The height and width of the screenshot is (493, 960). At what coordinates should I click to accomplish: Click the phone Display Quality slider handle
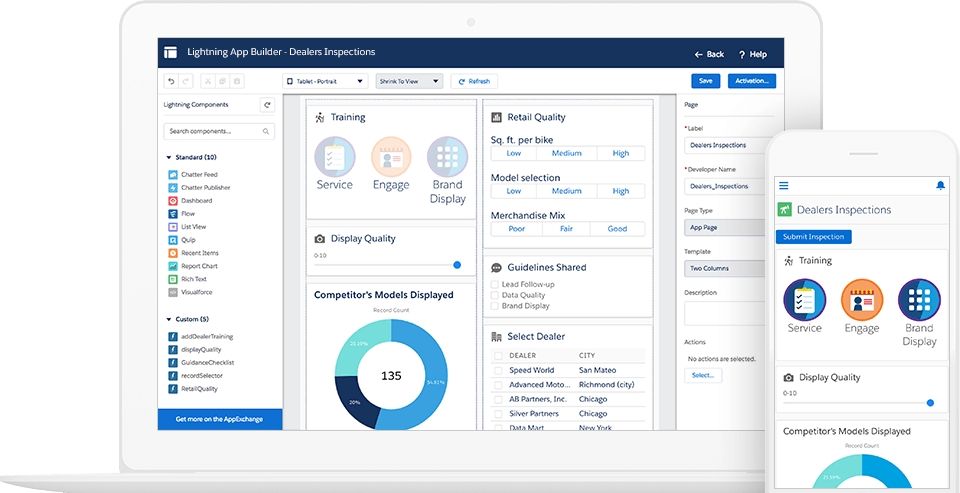click(x=930, y=403)
